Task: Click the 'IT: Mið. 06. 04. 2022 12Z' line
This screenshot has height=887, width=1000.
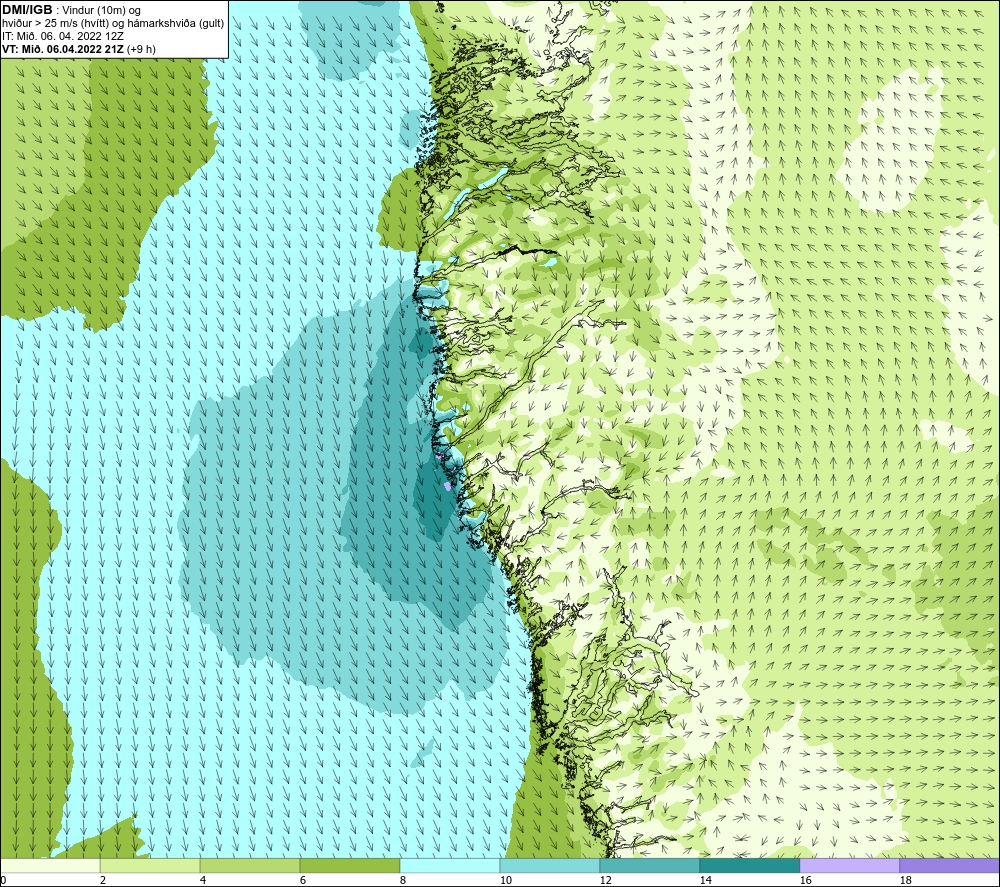Action: pos(63,36)
